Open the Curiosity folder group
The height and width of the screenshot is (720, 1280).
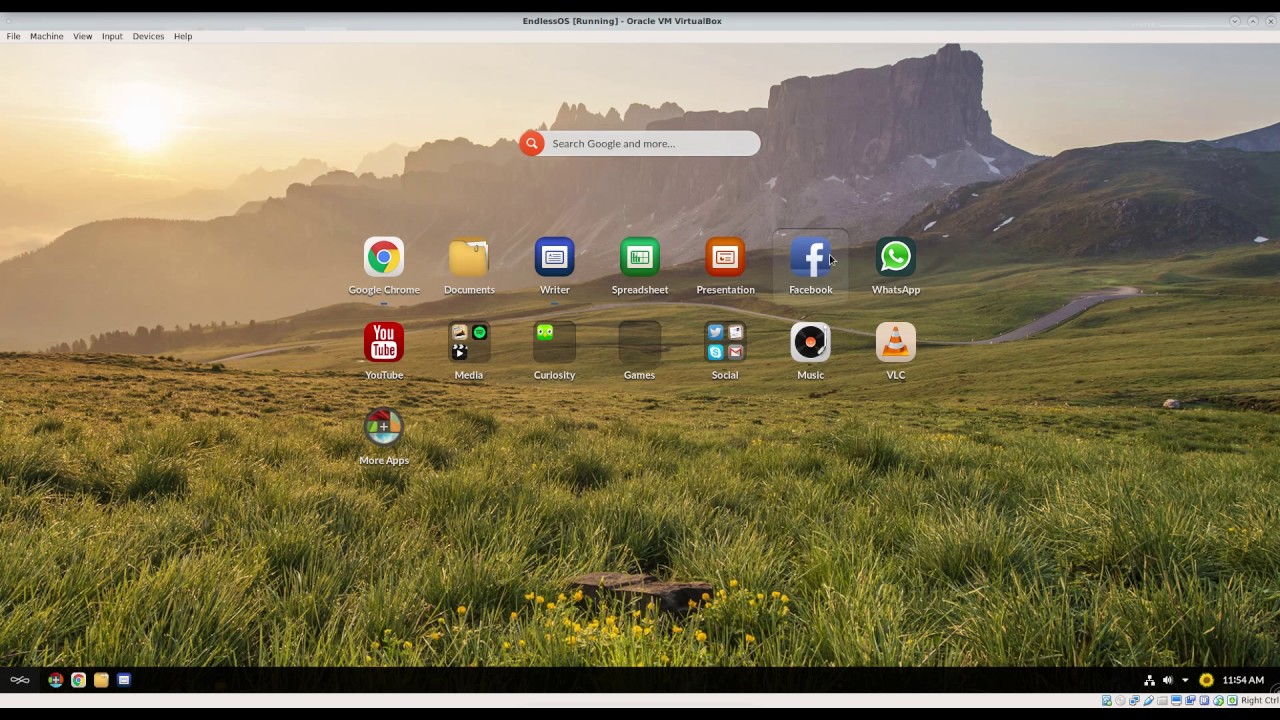click(554, 352)
